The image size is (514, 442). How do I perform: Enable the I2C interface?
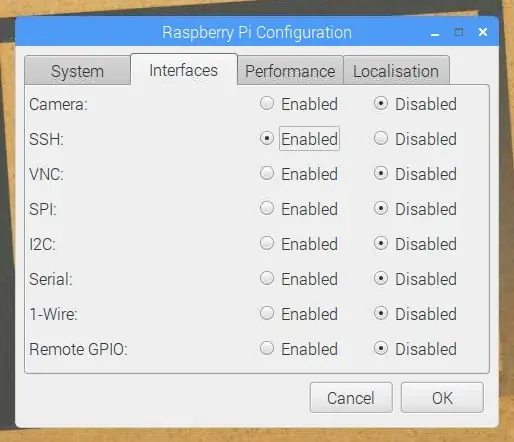coord(267,243)
